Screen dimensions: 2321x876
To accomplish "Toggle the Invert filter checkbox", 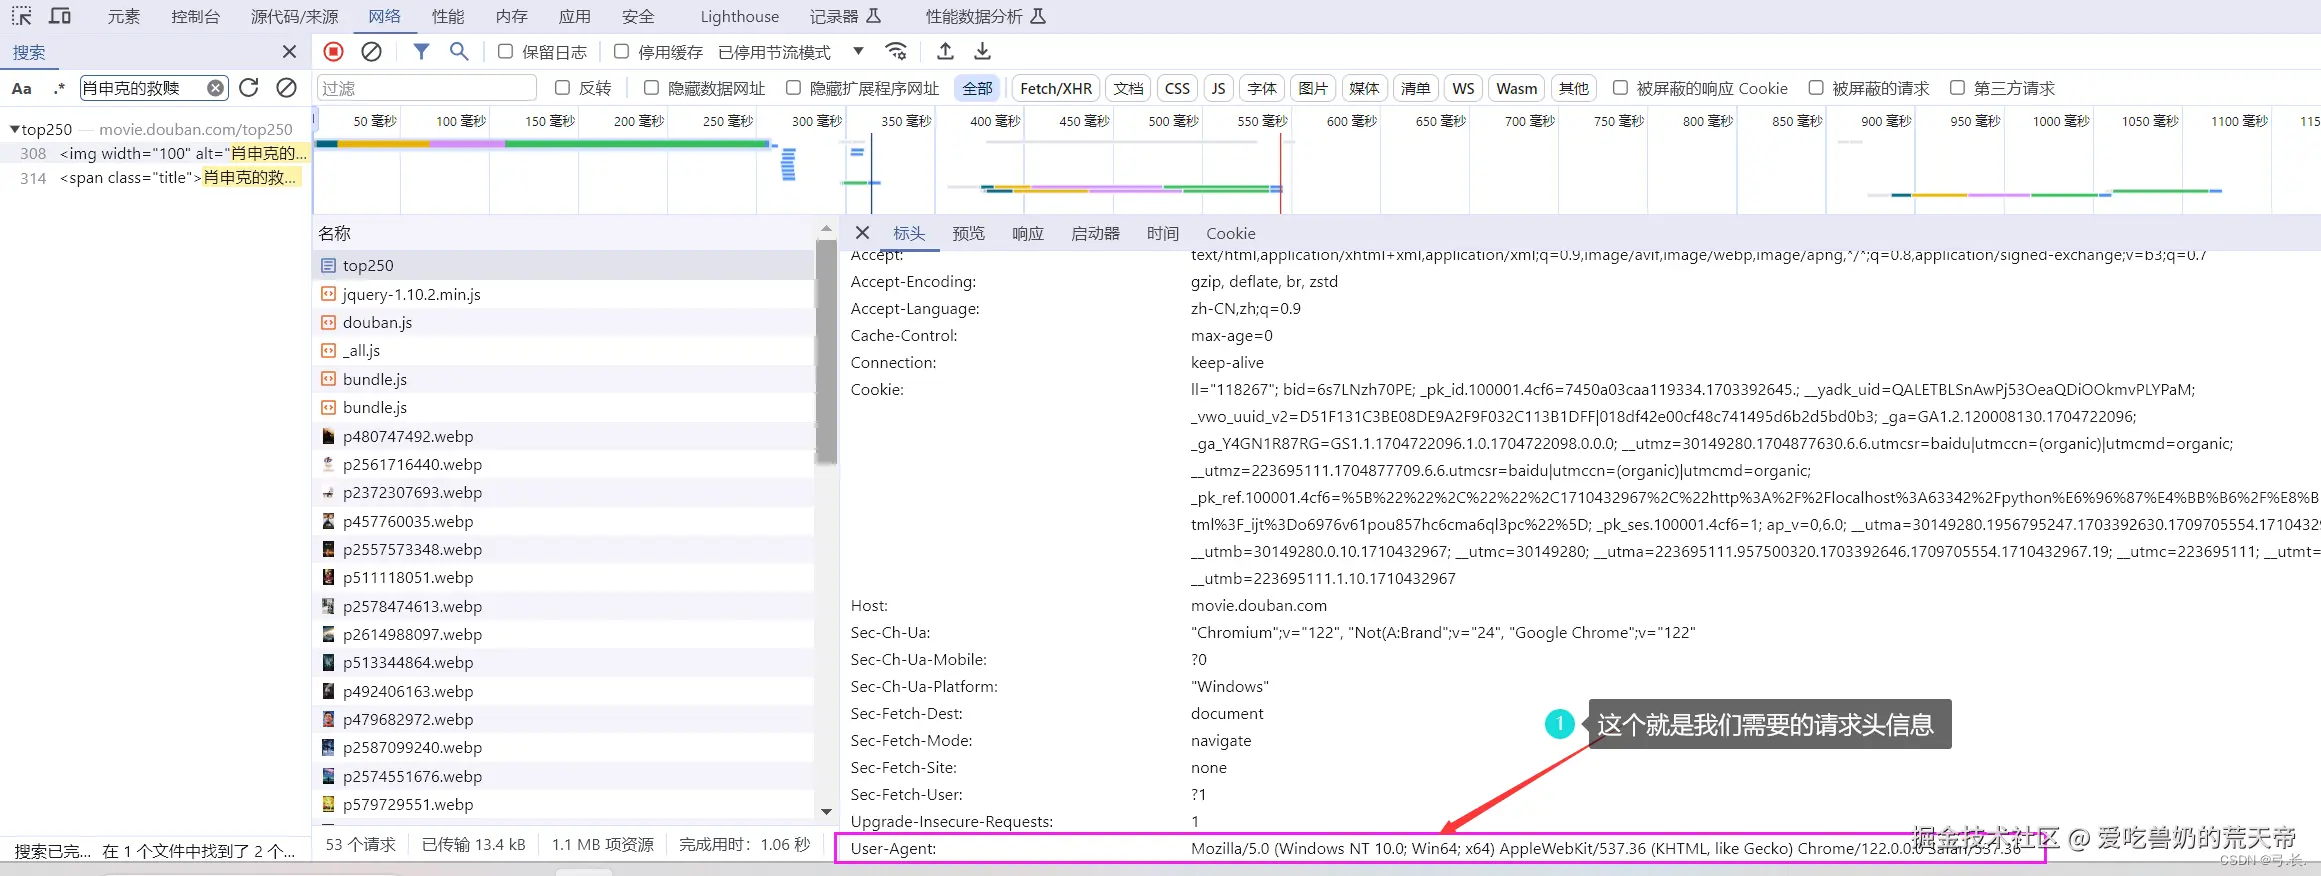I will (x=562, y=88).
